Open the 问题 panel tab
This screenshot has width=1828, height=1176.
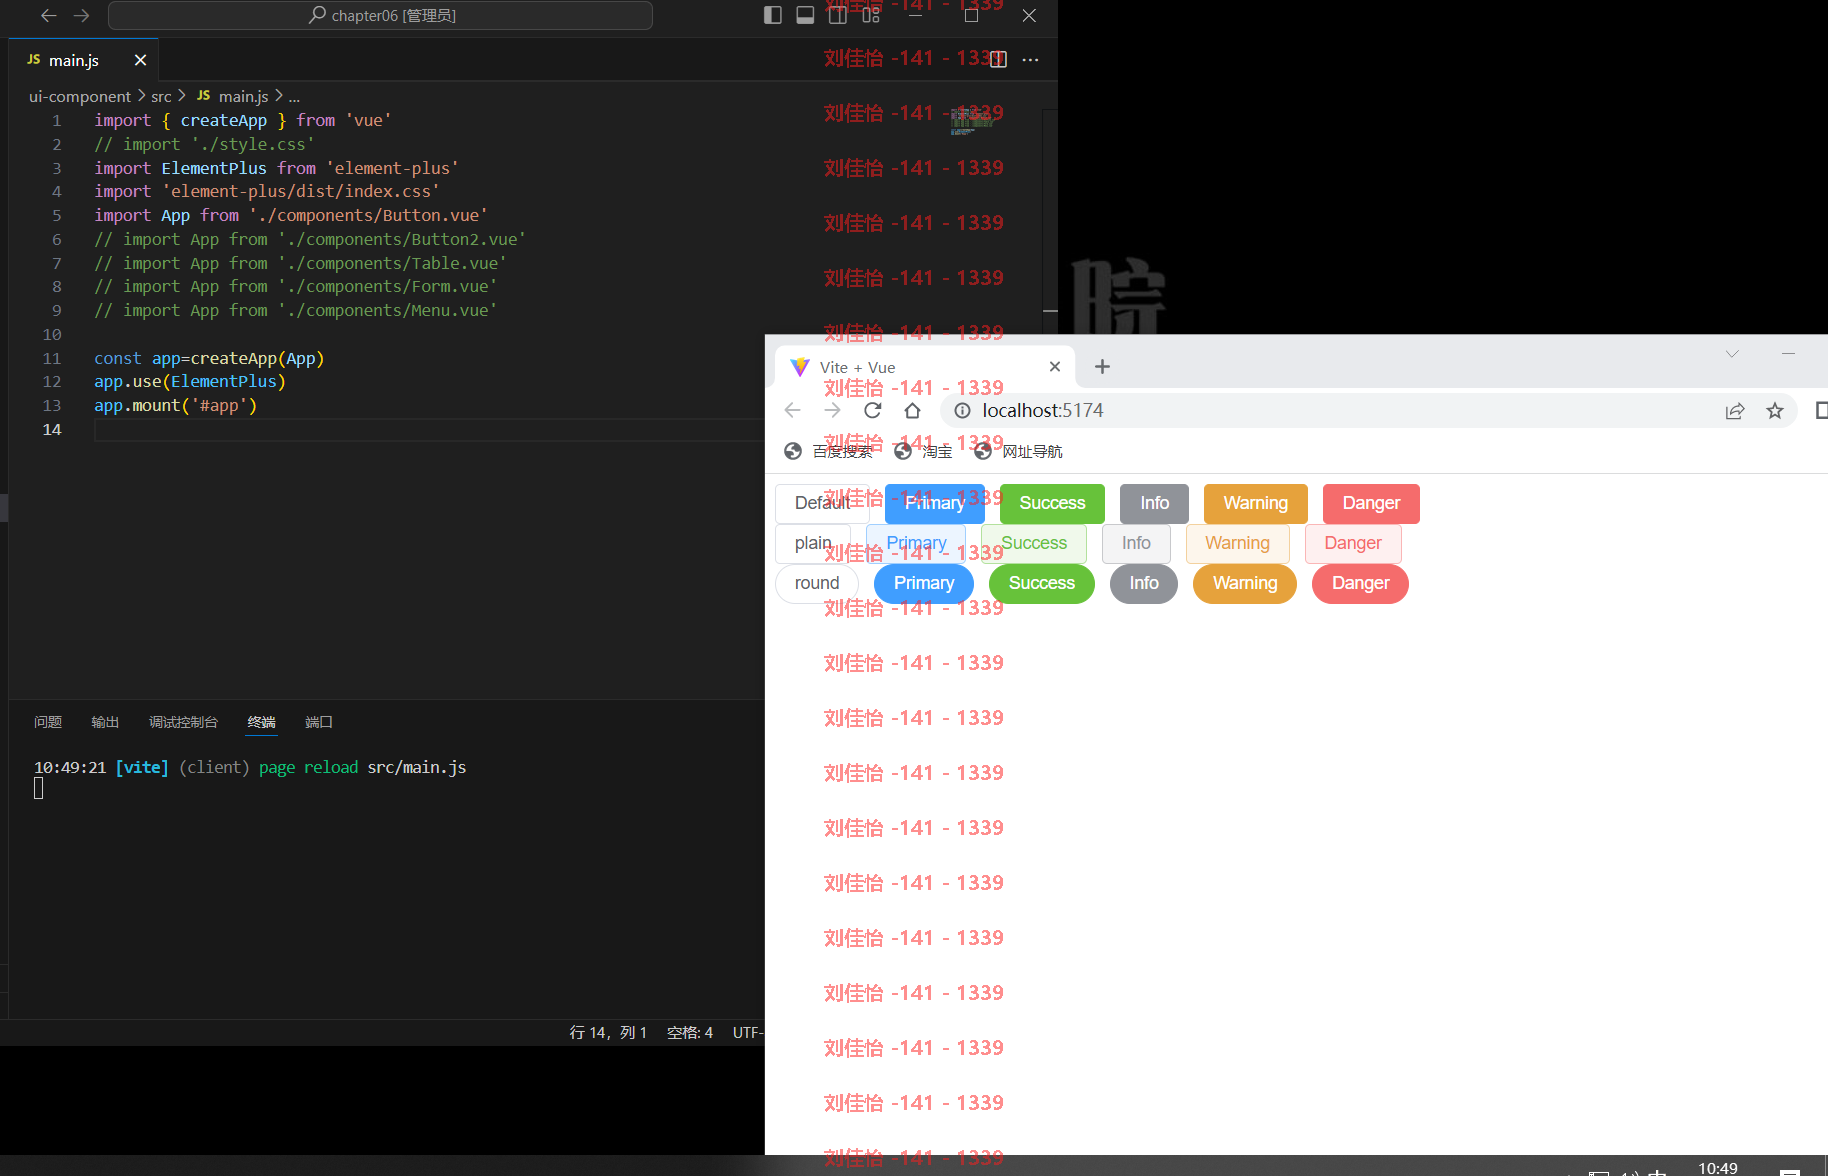tap(48, 722)
